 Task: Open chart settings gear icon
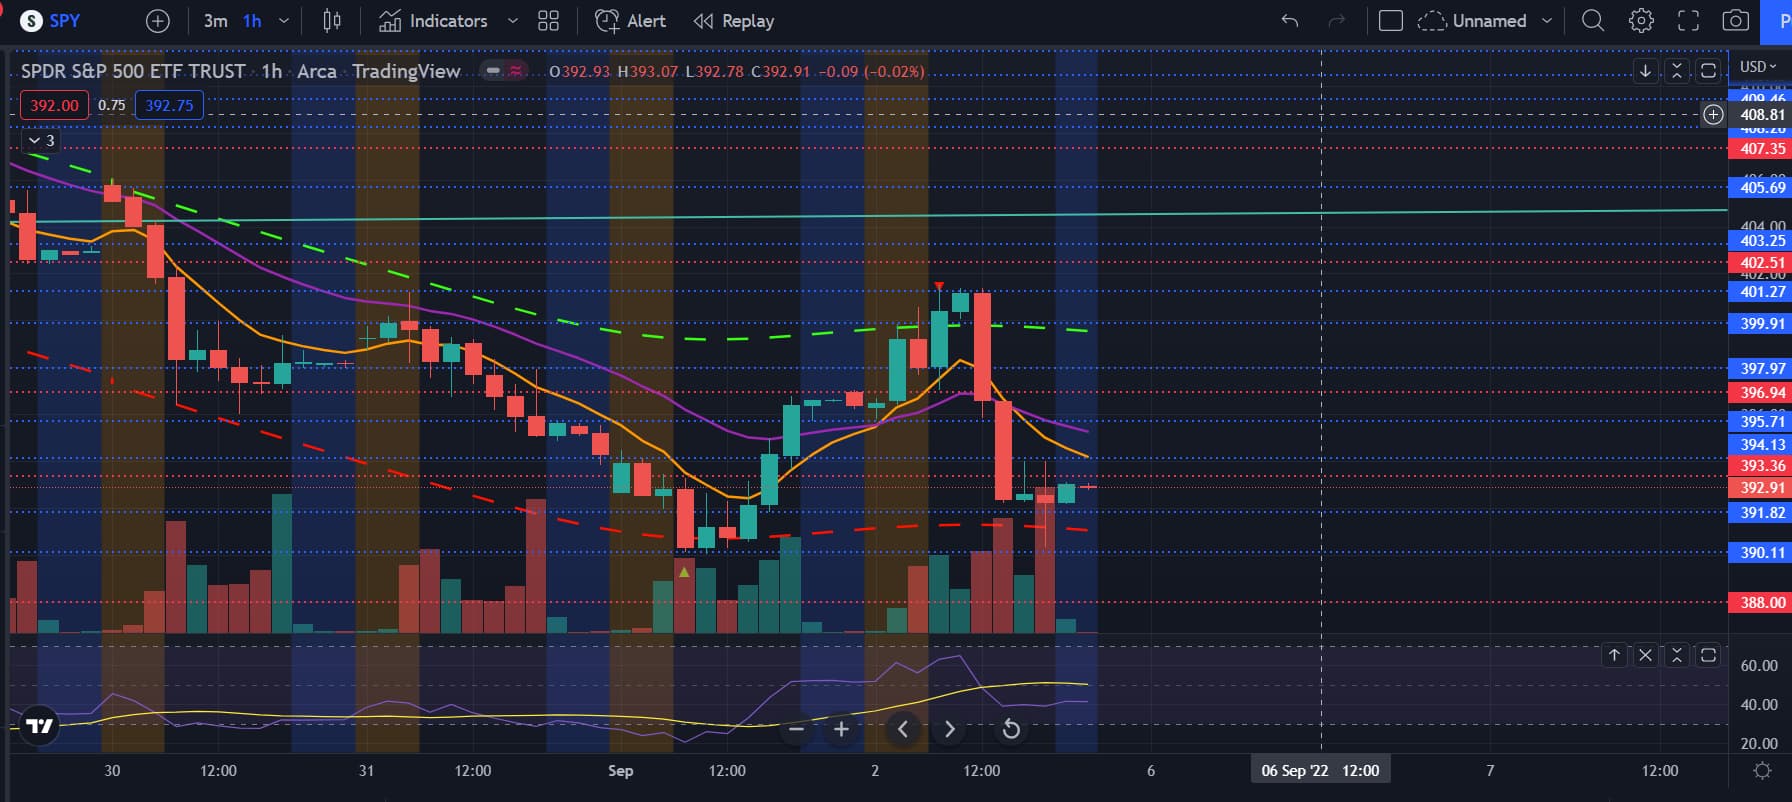[x=1641, y=20]
